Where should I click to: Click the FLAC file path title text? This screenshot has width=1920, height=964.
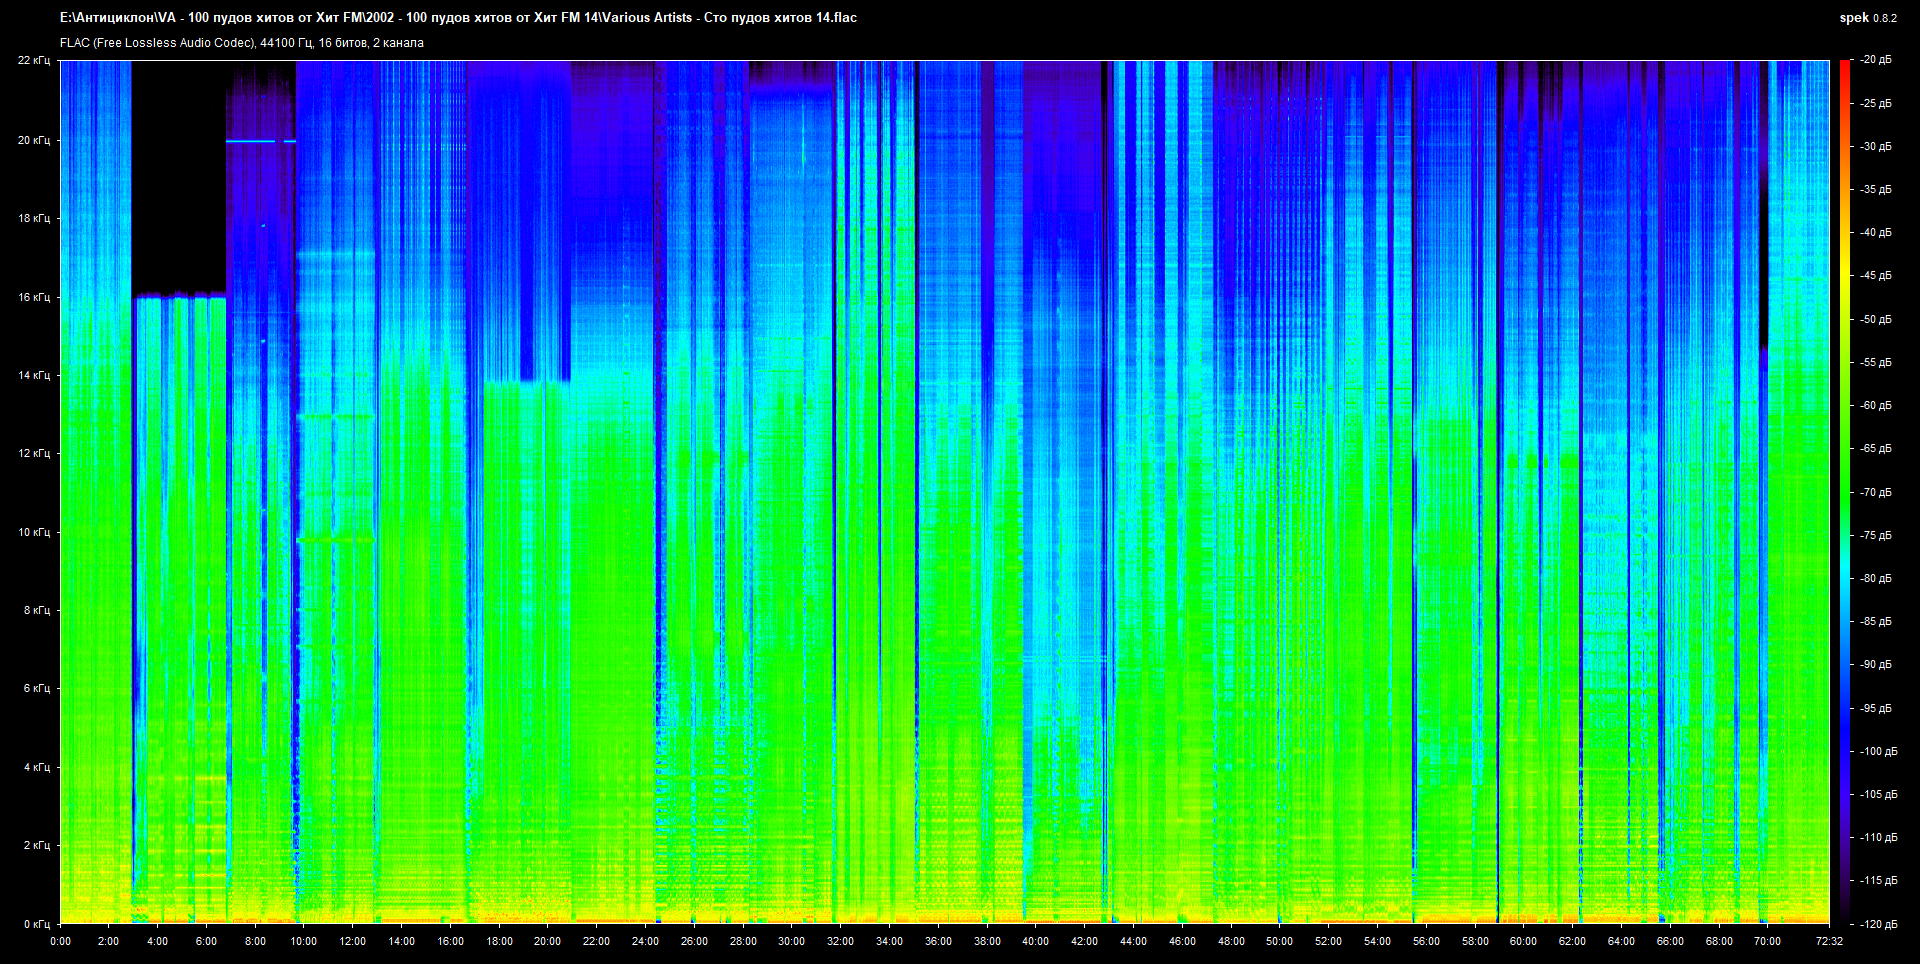(458, 18)
